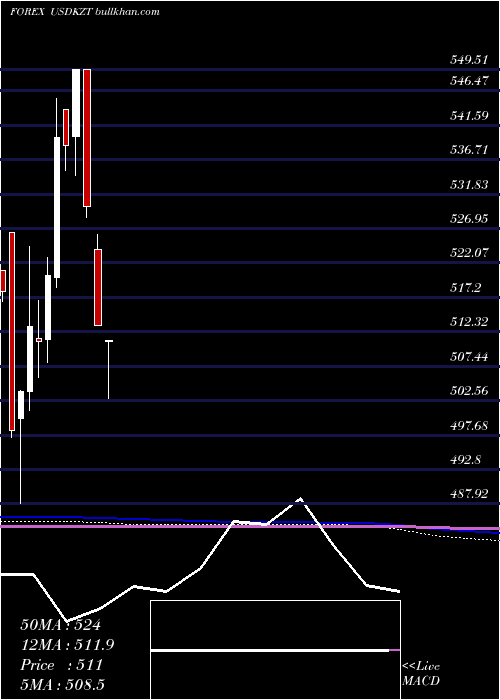This screenshot has height=700, width=500.
Task: Click the 546.47 price level label
Action: click(469, 81)
